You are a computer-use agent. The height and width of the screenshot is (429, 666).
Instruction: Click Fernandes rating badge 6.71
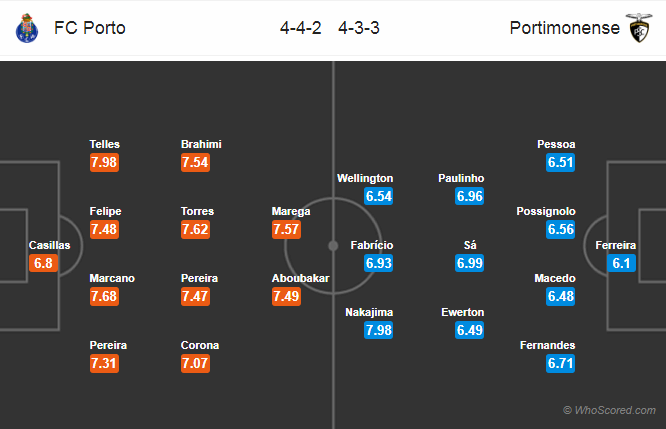561,364
